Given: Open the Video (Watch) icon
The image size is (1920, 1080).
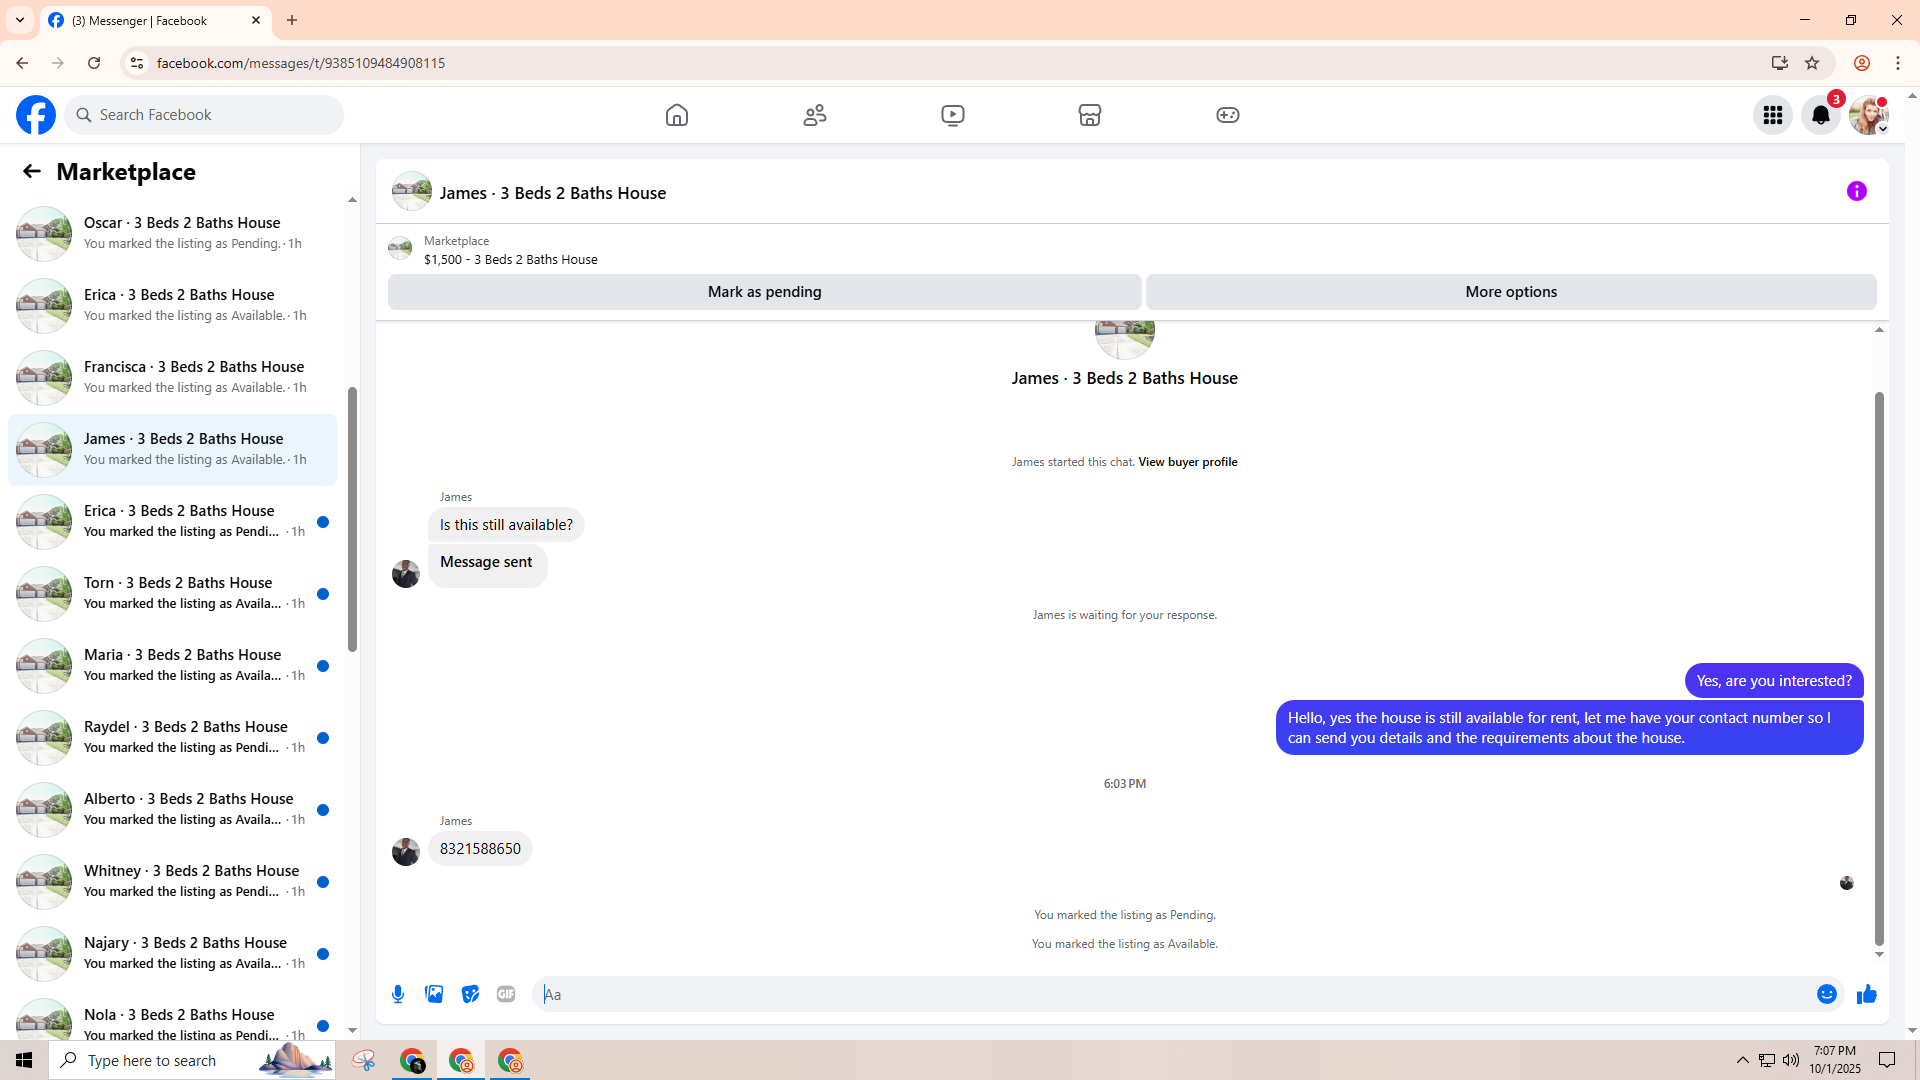Looking at the screenshot, I should point(953,115).
